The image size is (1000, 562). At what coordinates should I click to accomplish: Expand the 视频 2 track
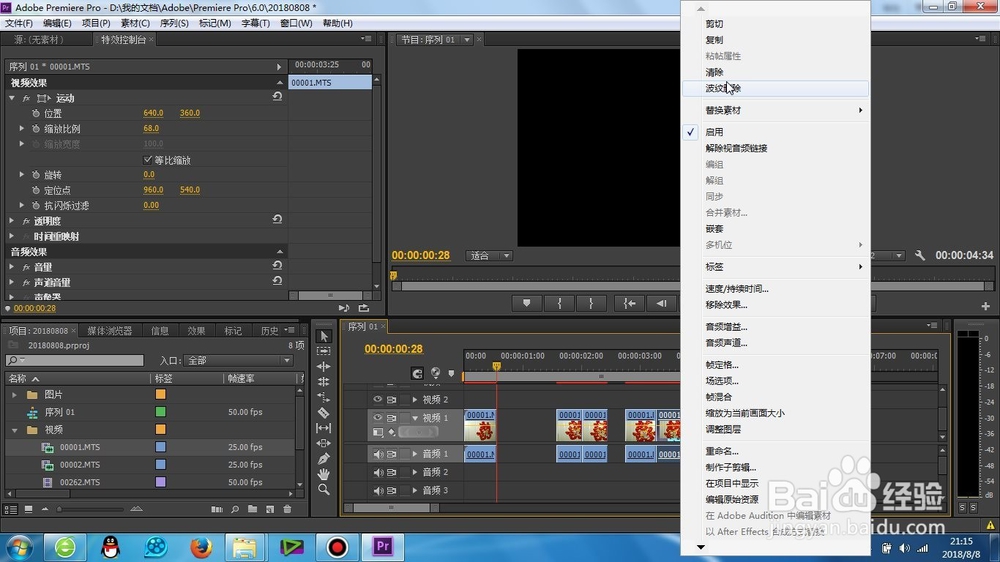[x=415, y=399]
